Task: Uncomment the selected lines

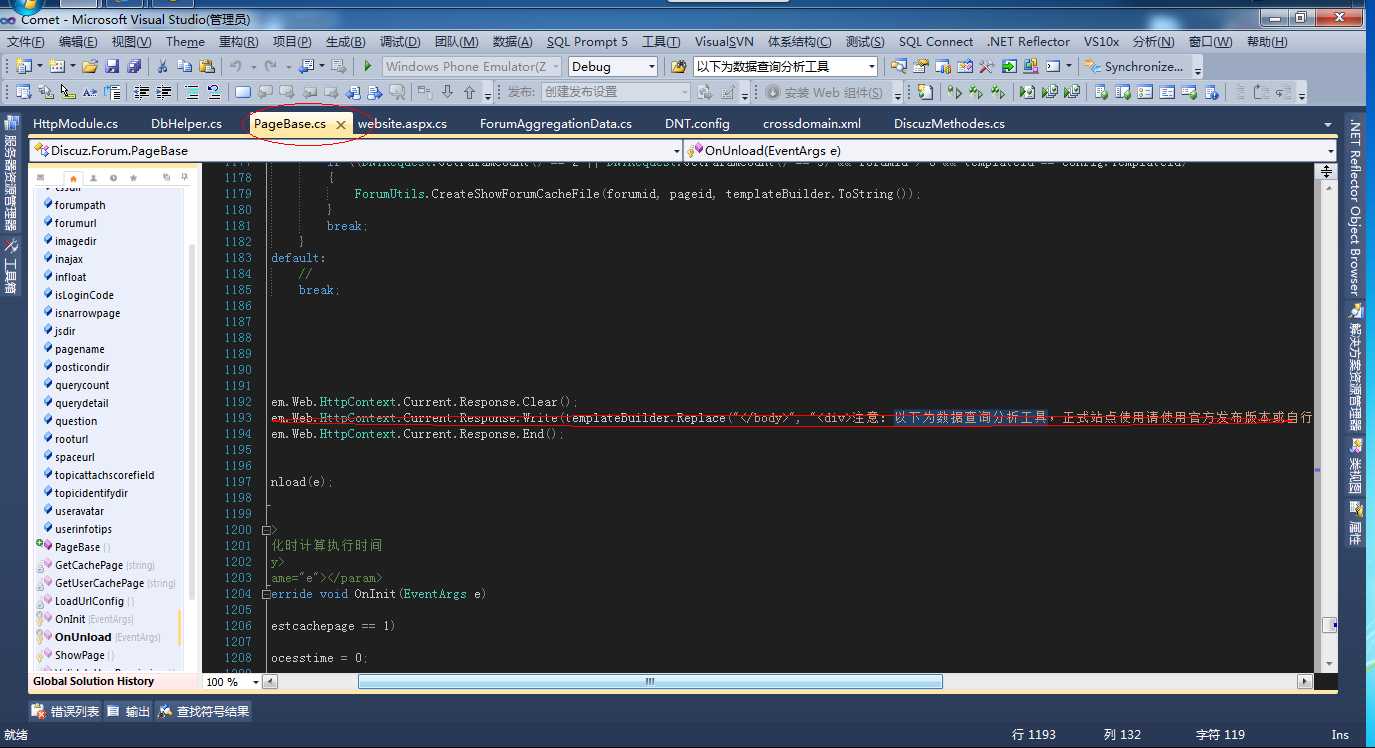Action: (x=213, y=92)
